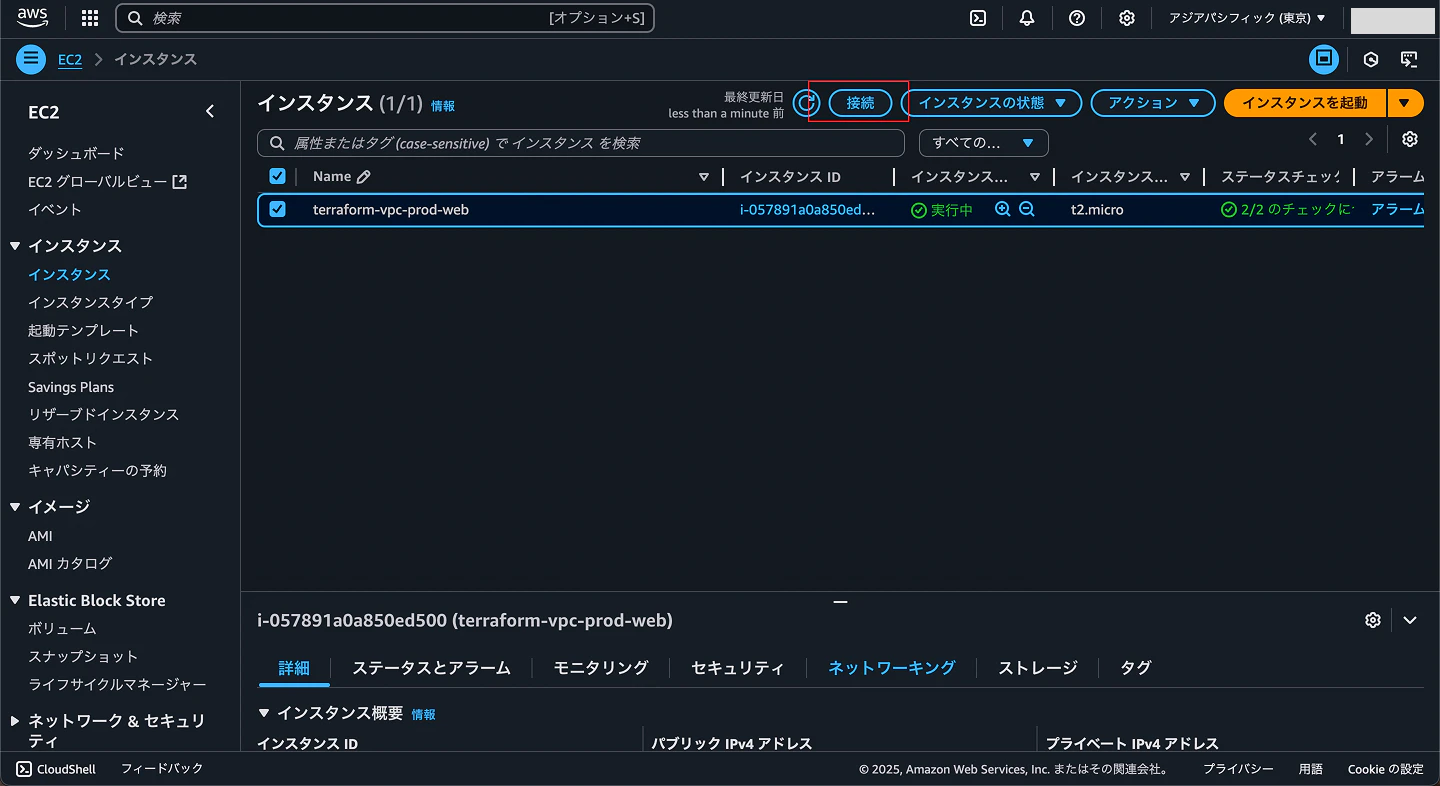This screenshot has width=1440, height=786.
Task: Click the hamburger navigation icon in the sidebar
Action: [x=30, y=59]
